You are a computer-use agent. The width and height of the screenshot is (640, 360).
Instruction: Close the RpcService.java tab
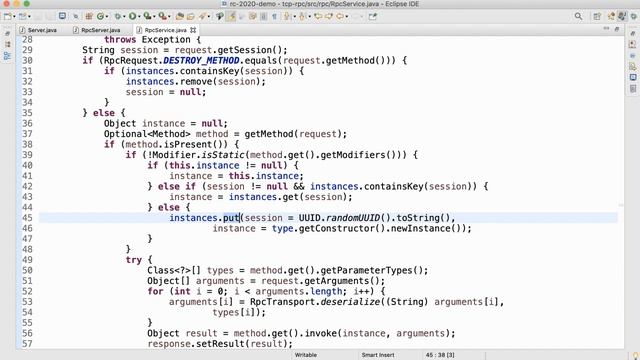coord(193,30)
